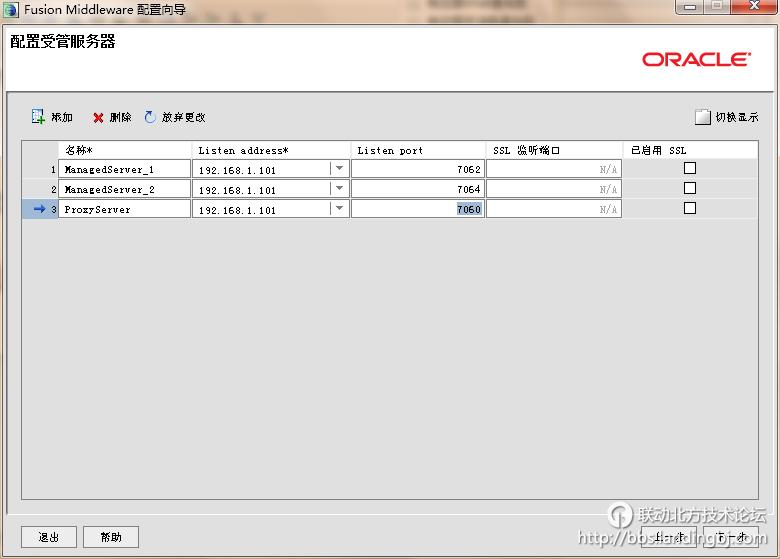Click SSL listen port field for ProxyServer

[554, 209]
